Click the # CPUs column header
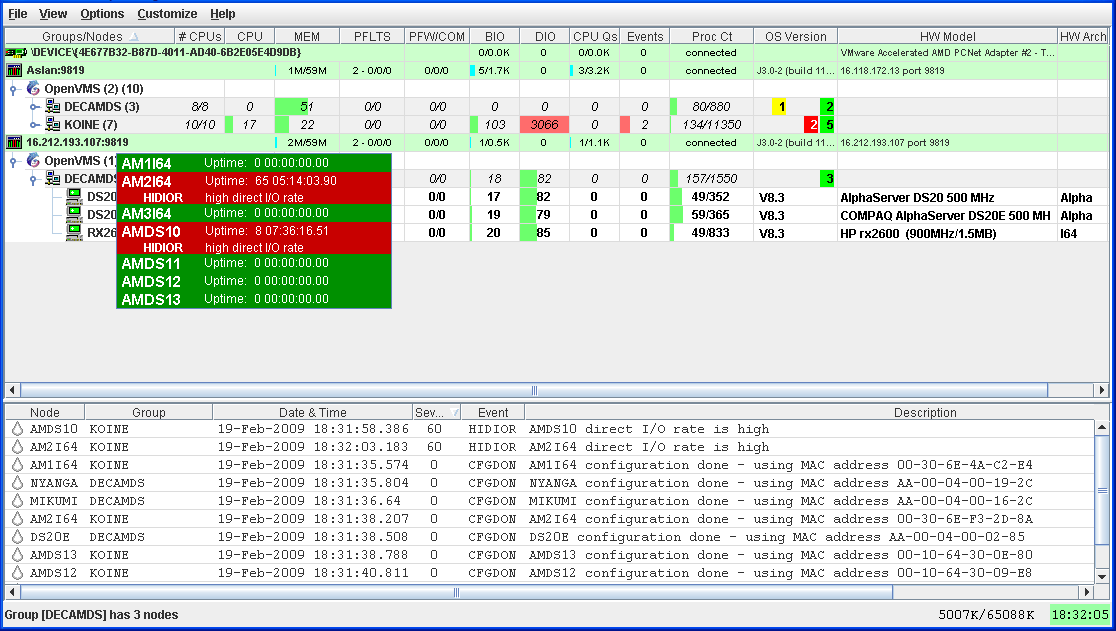 pyautogui.click(x=200, y=36)
